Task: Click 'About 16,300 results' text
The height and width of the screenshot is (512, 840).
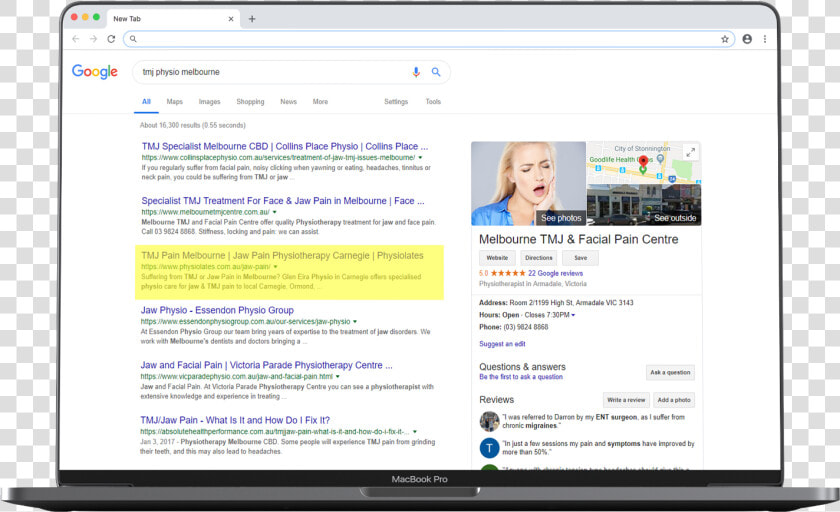Action: 193,125
